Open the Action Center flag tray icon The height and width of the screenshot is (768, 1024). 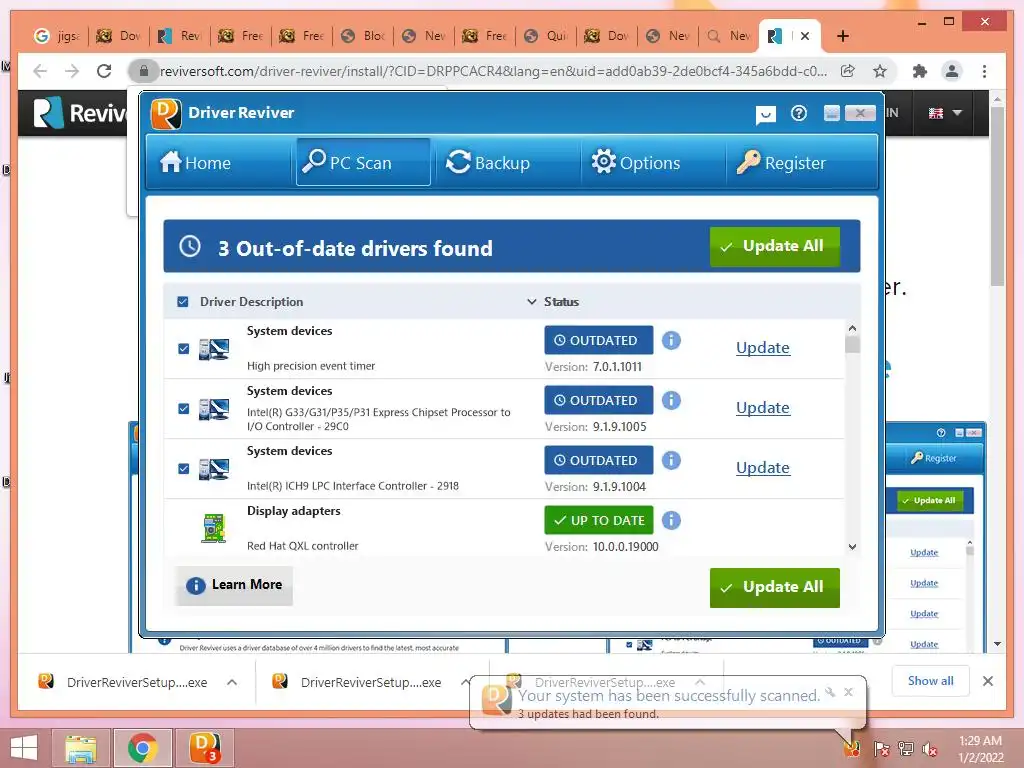click(881, 749)
